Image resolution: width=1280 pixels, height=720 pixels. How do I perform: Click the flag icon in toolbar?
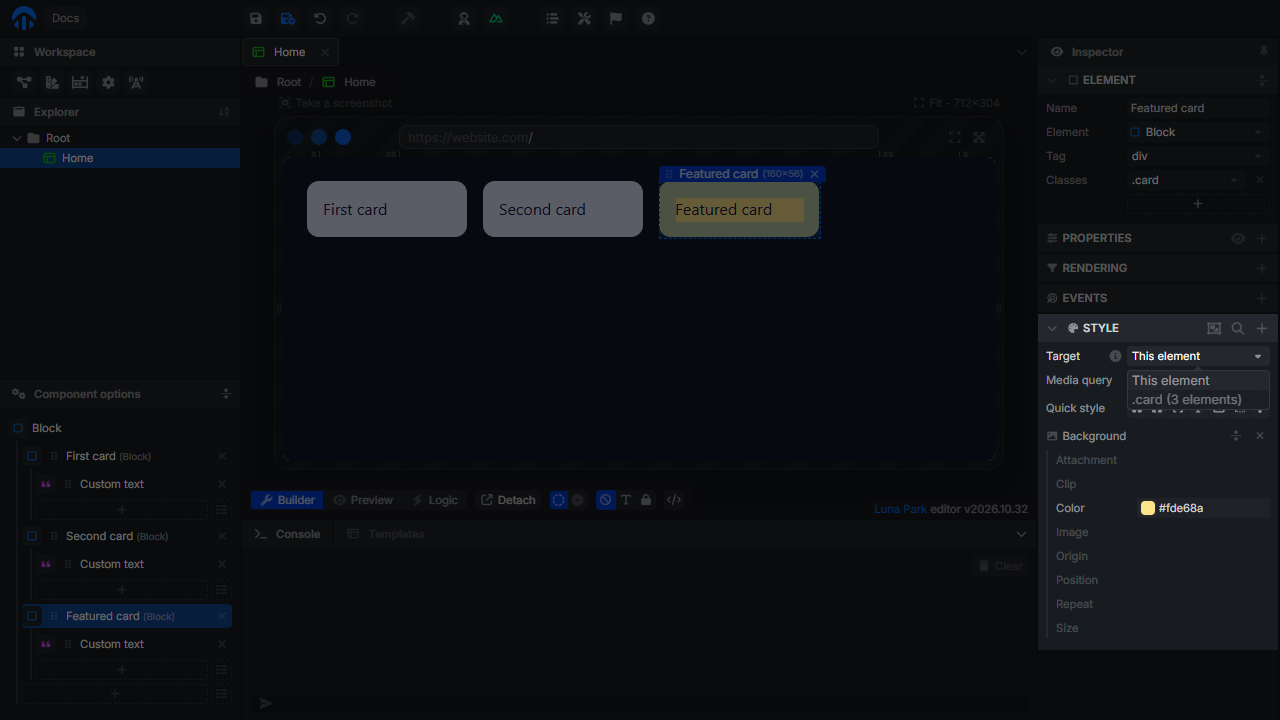tap(616, 18)
